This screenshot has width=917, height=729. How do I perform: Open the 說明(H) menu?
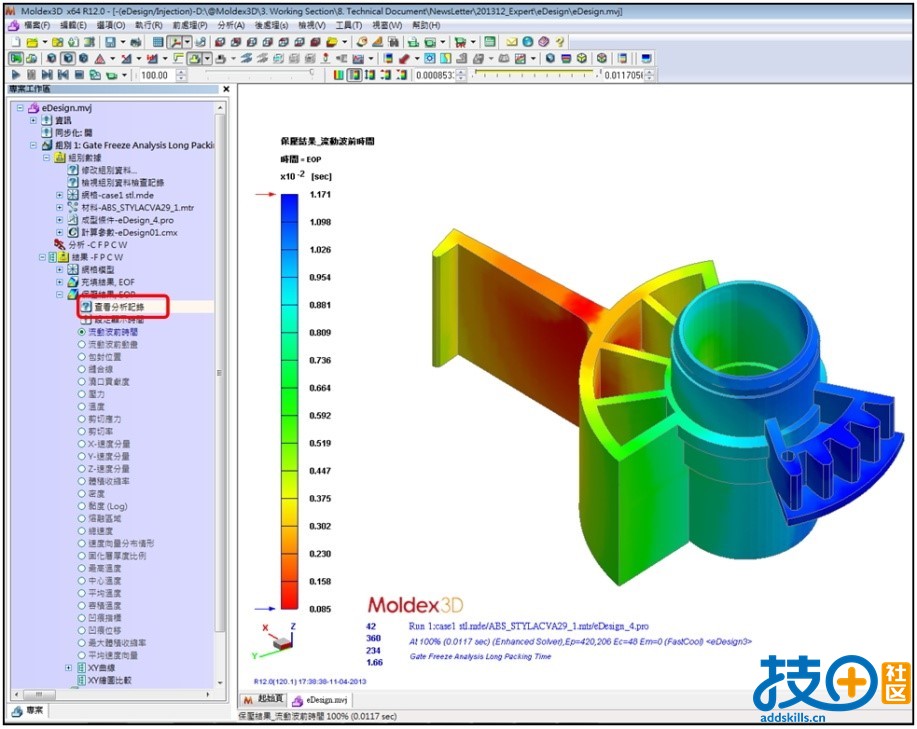point(426,26)
